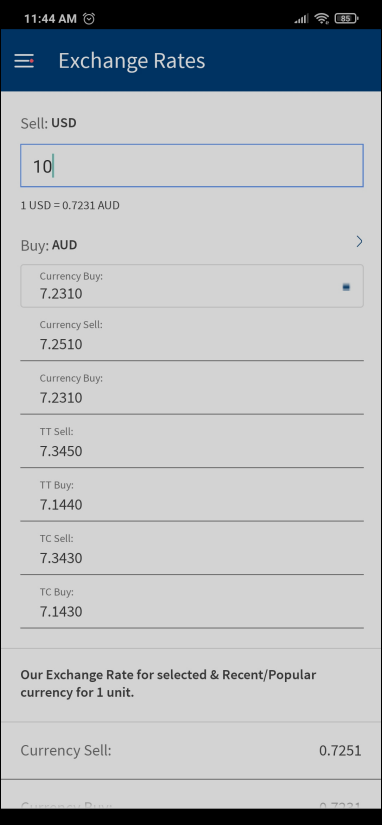The height and width of the screenshot is (825, 382).
Task: Tap the Buy: AUD label
Action: (x=49, y=245)
